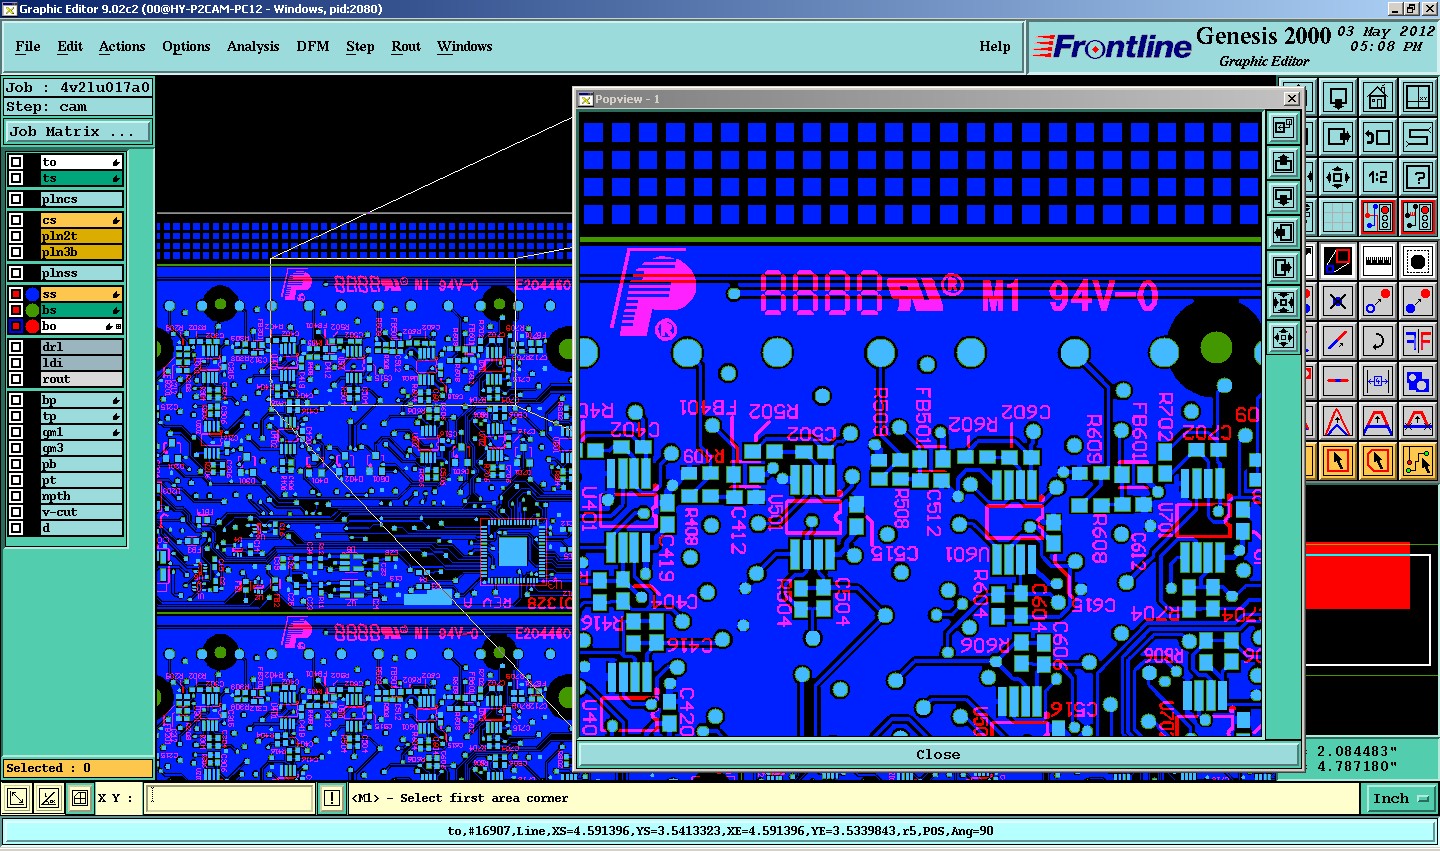Click the blue X delete-point icon
The width and height of the screenshot is (1440, 851).
click(x=1338, y=300)
